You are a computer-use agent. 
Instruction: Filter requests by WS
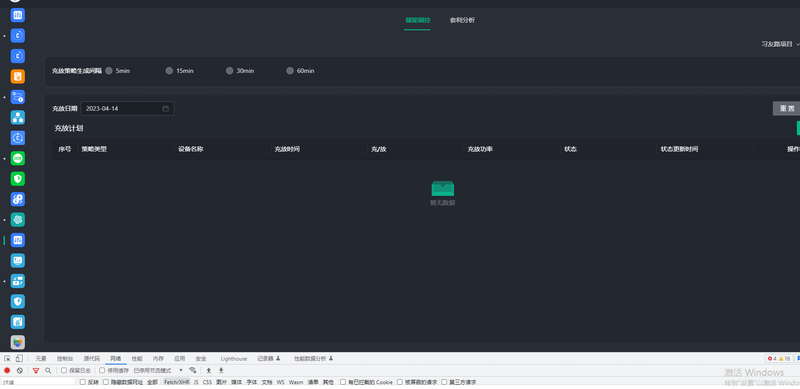281,382
